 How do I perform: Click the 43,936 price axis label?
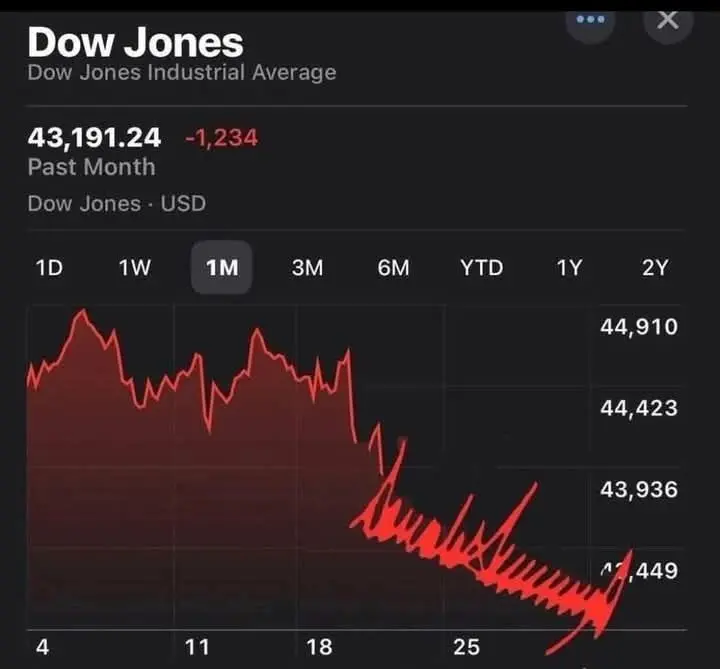(x=639, y=490)
